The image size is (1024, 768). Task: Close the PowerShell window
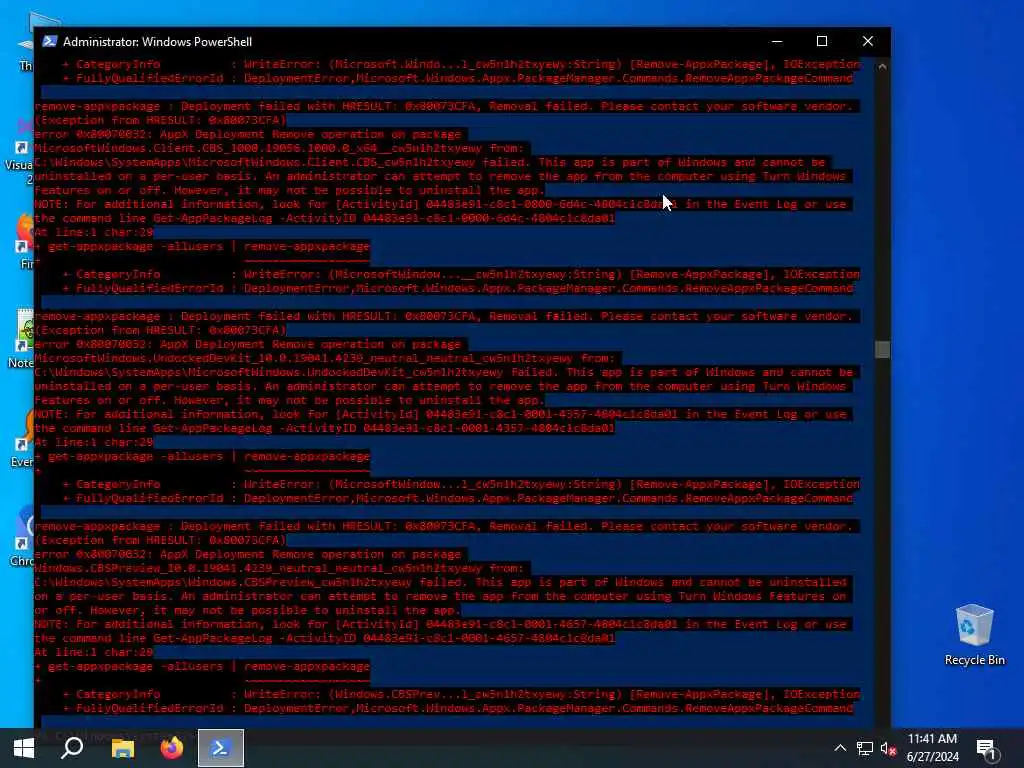(x=868, y=41)
